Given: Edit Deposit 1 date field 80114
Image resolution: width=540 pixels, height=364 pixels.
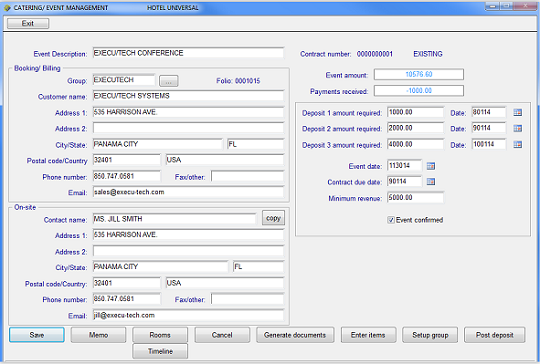Looking at the screenshot, I should point(489,112).
